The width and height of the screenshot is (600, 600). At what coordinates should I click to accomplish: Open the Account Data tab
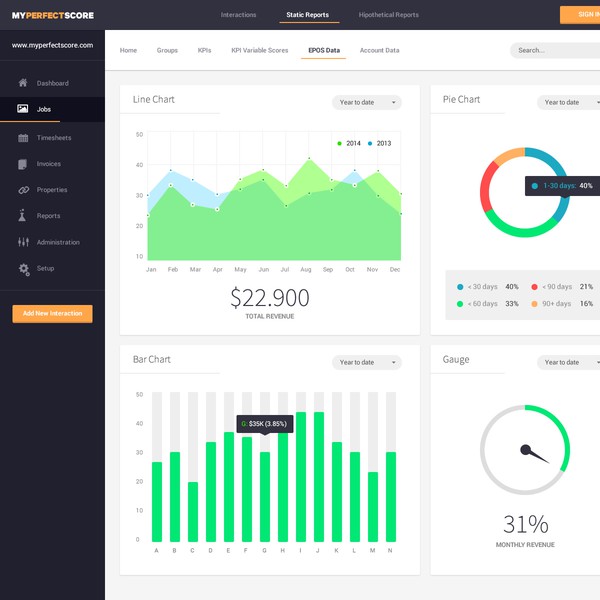click(380, 50)
